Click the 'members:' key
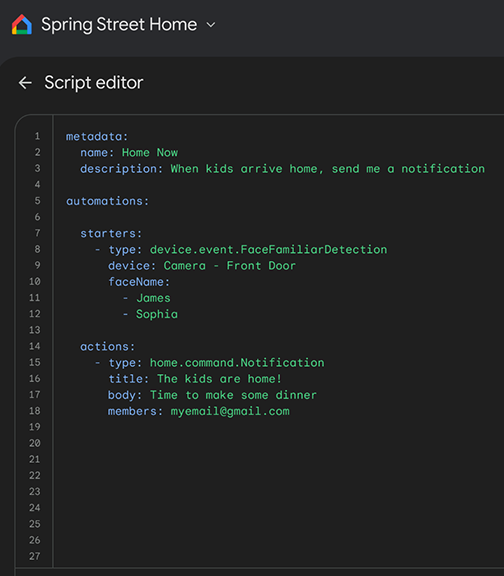 click(x=135, y=411)
